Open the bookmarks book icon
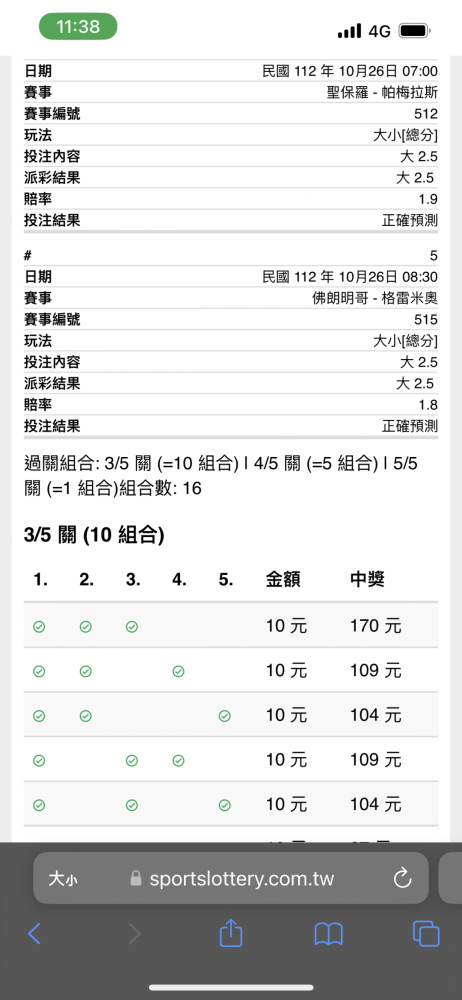The width and height of the screenshot is (462, 1000). tap(329, 934)
